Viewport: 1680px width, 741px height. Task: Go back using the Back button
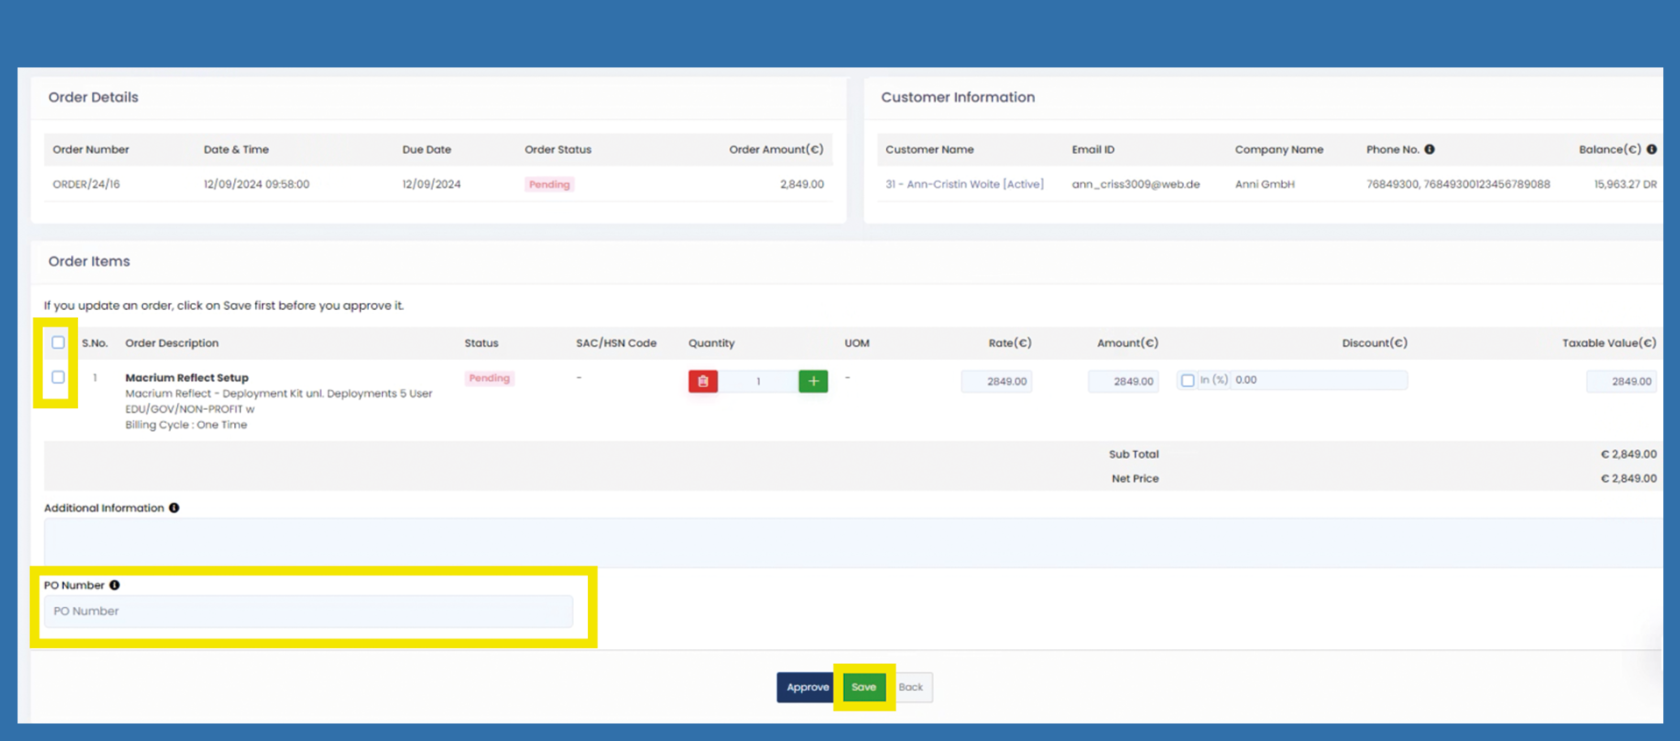click(x=911, y=687)
